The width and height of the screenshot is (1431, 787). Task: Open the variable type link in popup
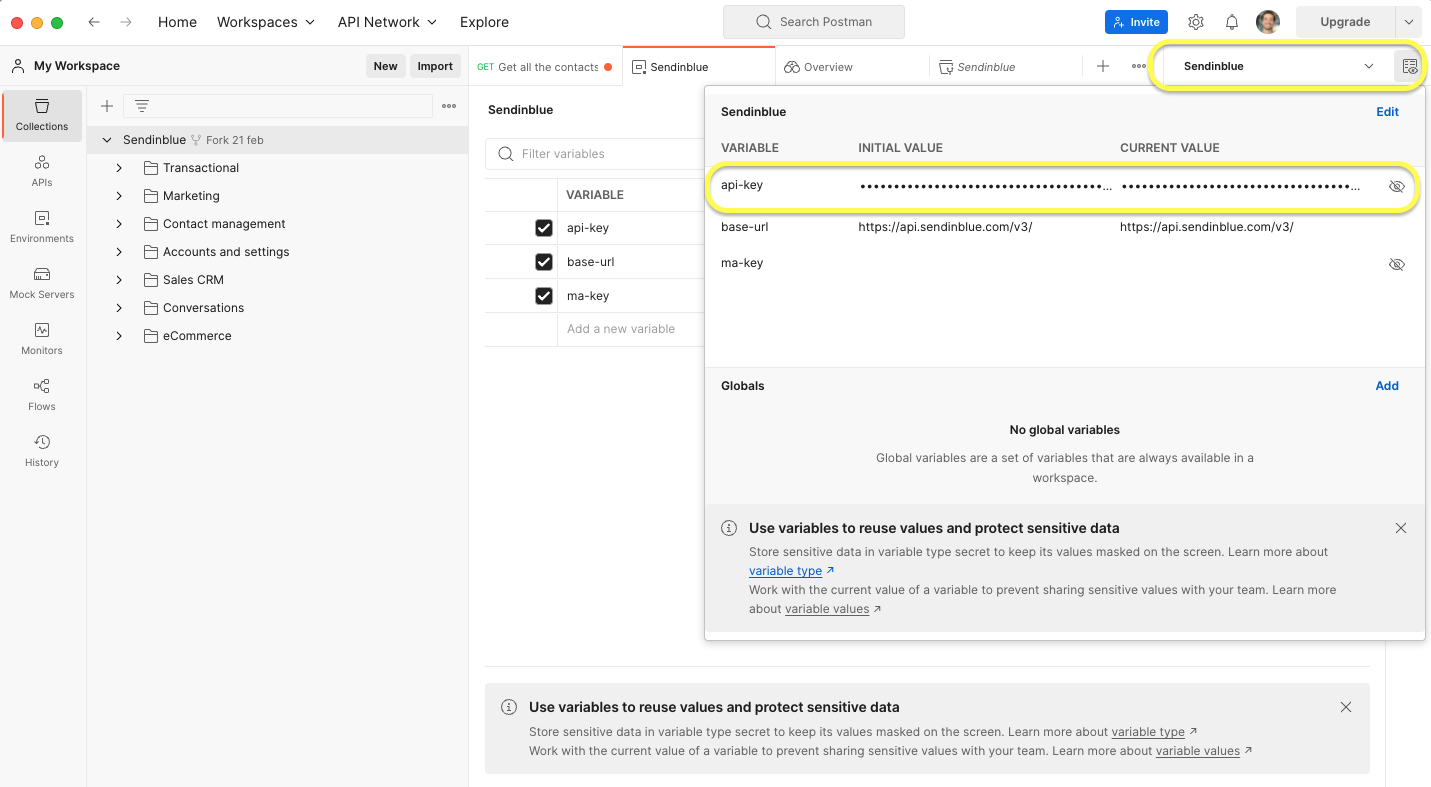(785, 571)
